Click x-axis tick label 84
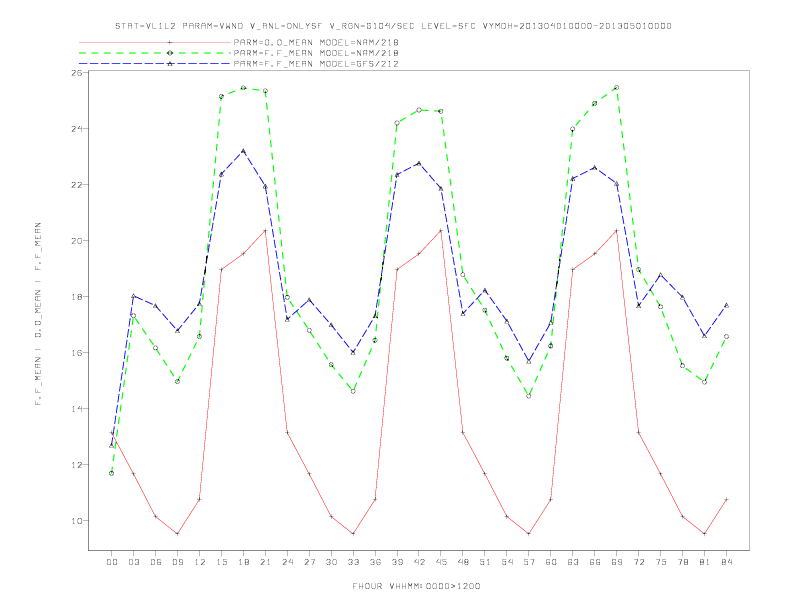This screenshot has width=792, height=612. 727,562
